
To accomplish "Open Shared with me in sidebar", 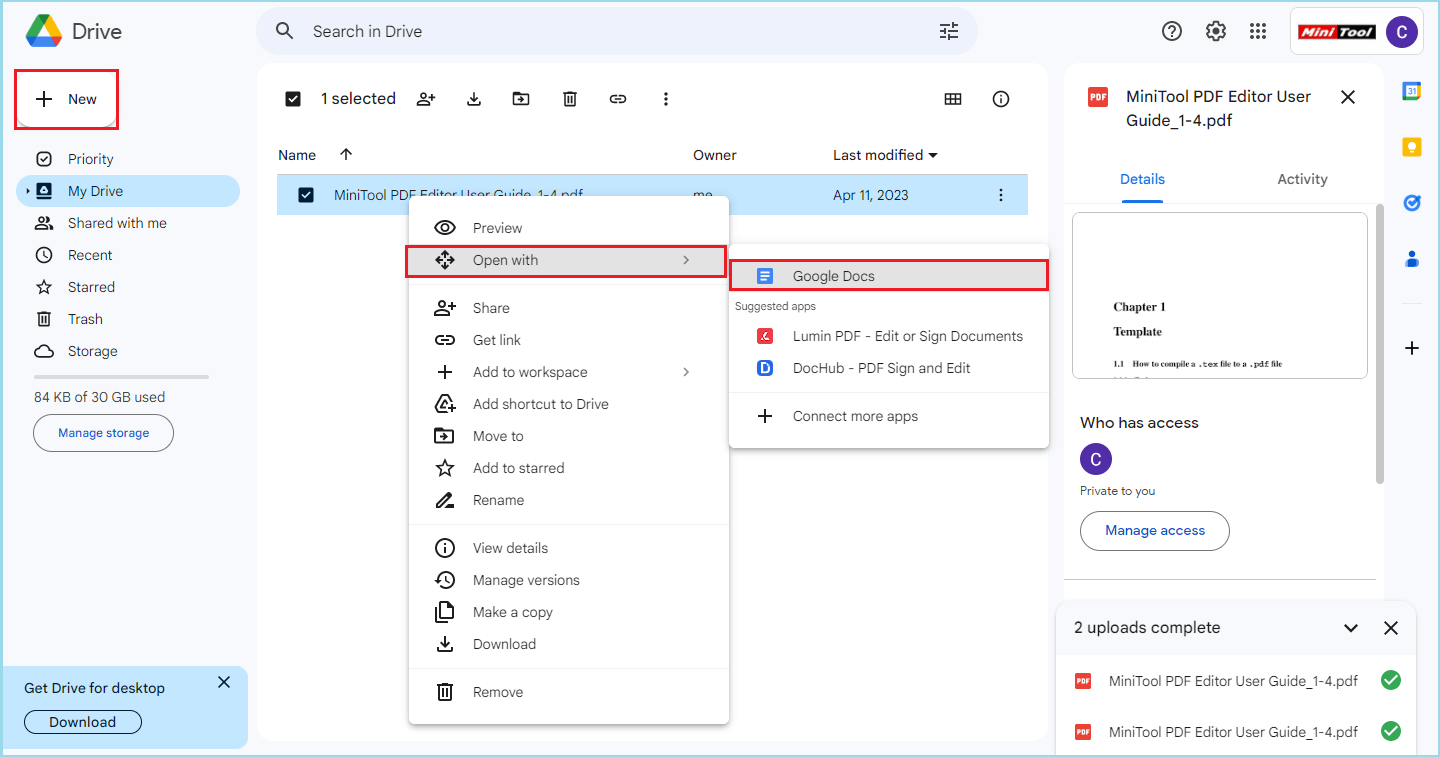I will 128,223.
